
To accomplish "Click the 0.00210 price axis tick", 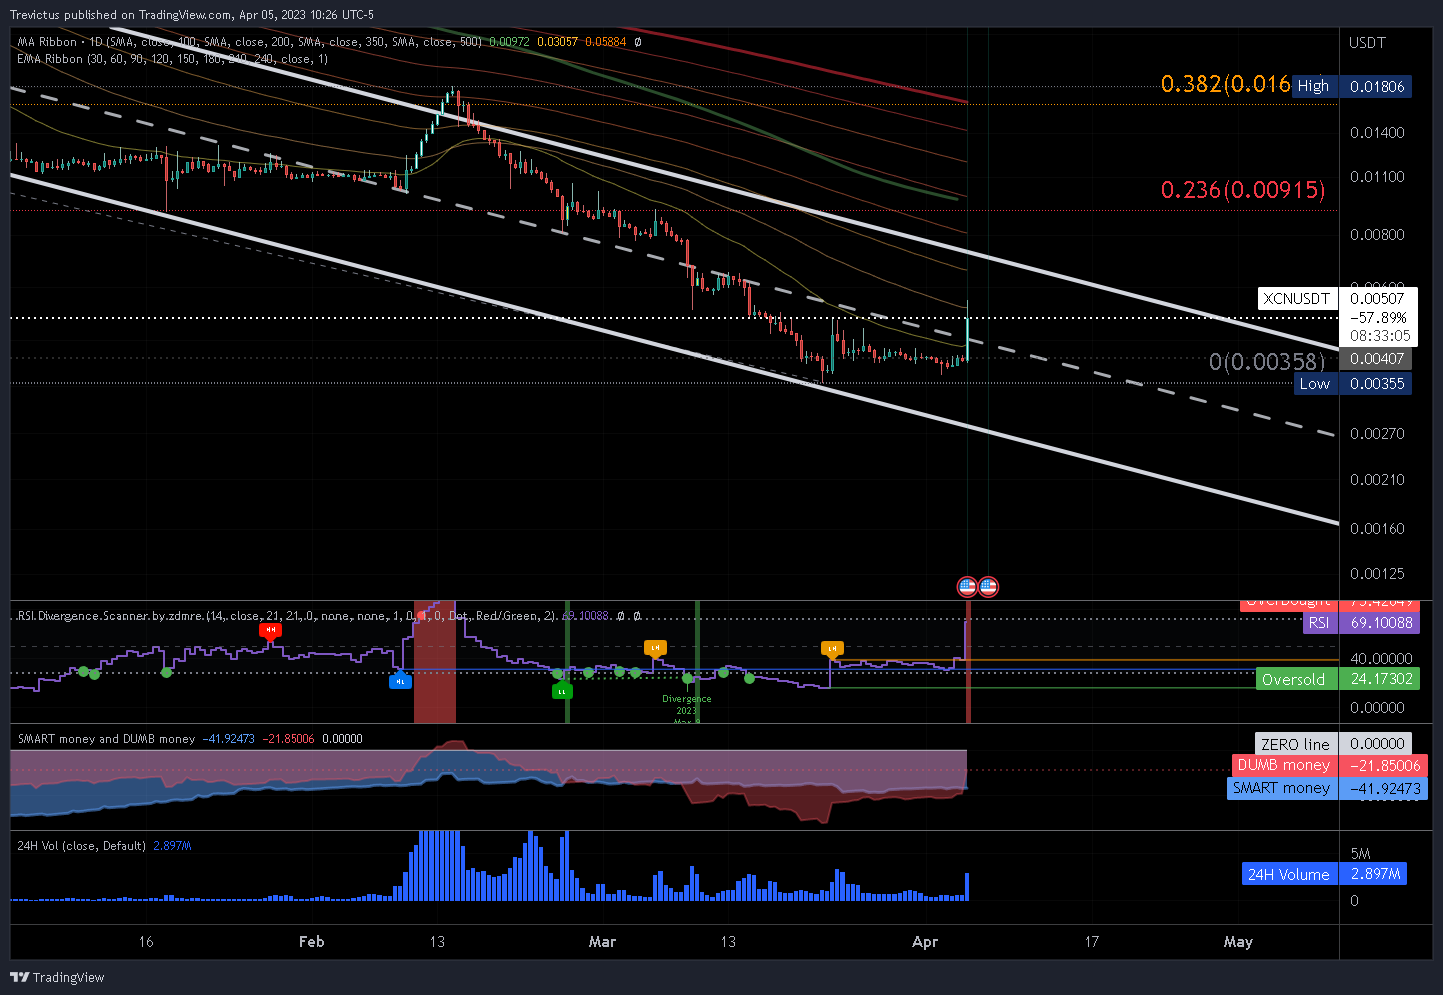I will [1377, 479].
